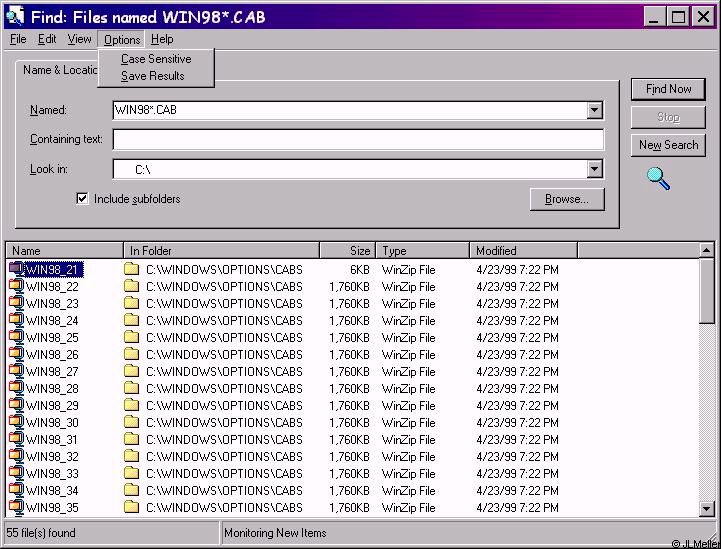Viewport: 721px width, 549px height.
Task: Click the WIN98_27 file icon
Action: click(x=16, y=371)
